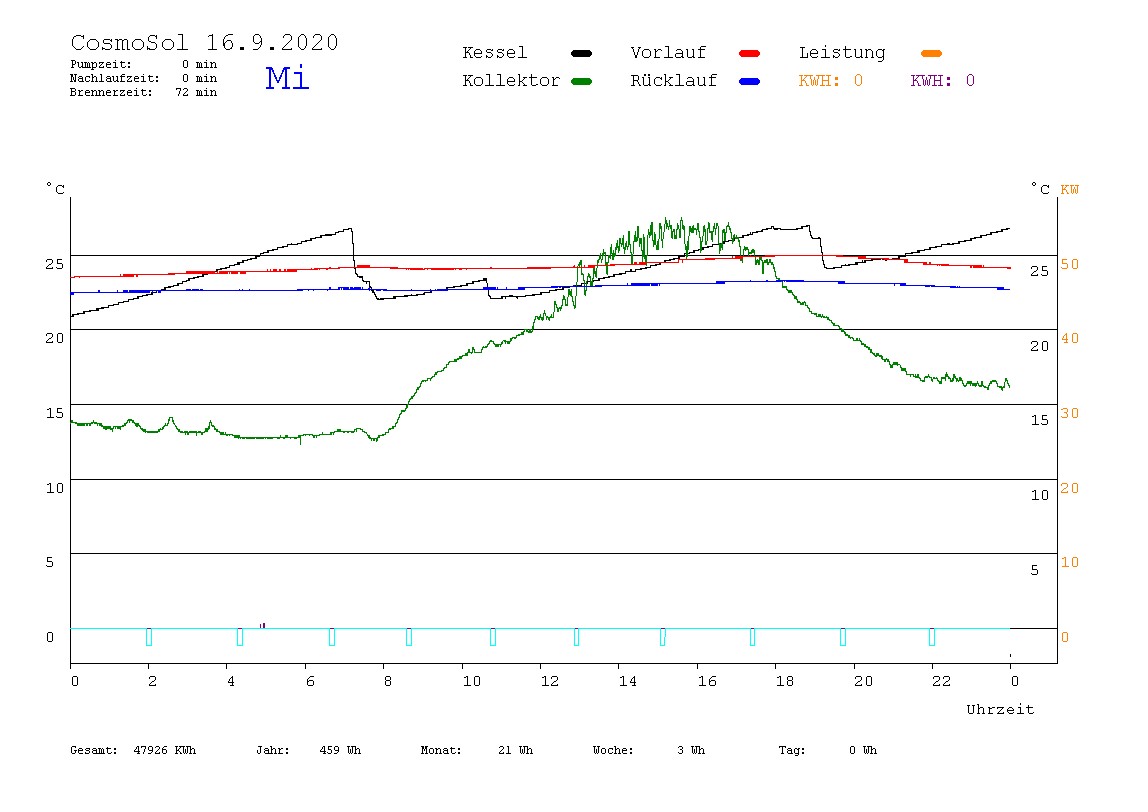
Task: Click the '0 min' value beside Pumpzeit
Action: [200, 64]
